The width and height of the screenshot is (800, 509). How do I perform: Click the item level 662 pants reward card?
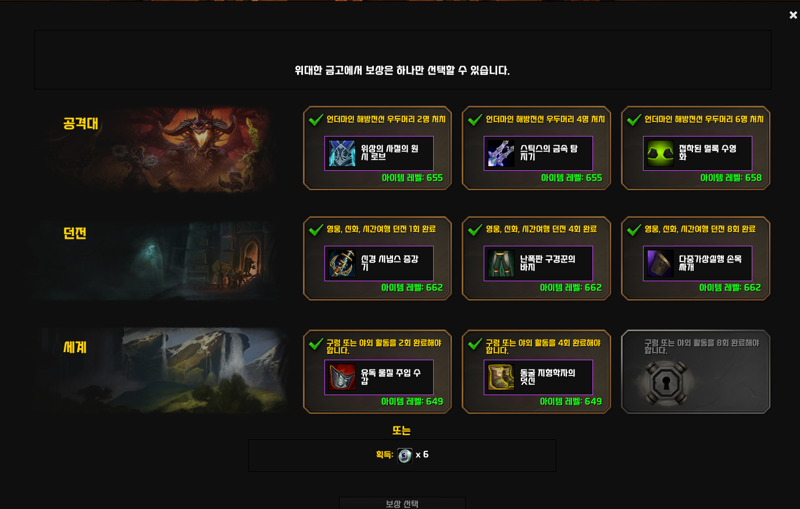click(x=536, y=259)
